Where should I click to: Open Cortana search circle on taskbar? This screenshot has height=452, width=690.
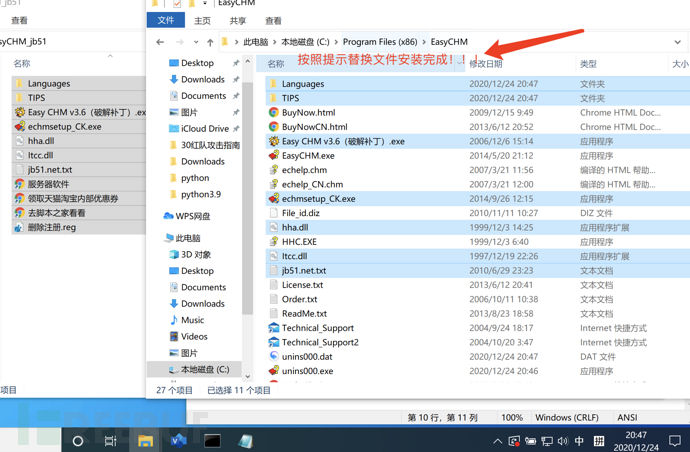[78, 441]
